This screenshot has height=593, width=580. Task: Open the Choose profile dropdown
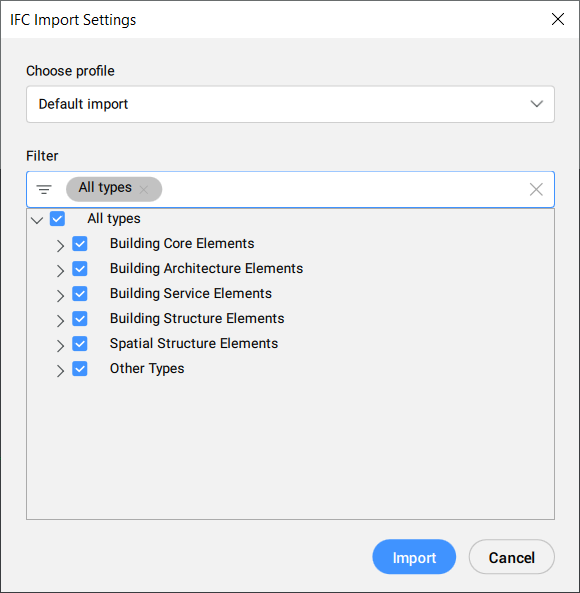(x=290, y=104)
